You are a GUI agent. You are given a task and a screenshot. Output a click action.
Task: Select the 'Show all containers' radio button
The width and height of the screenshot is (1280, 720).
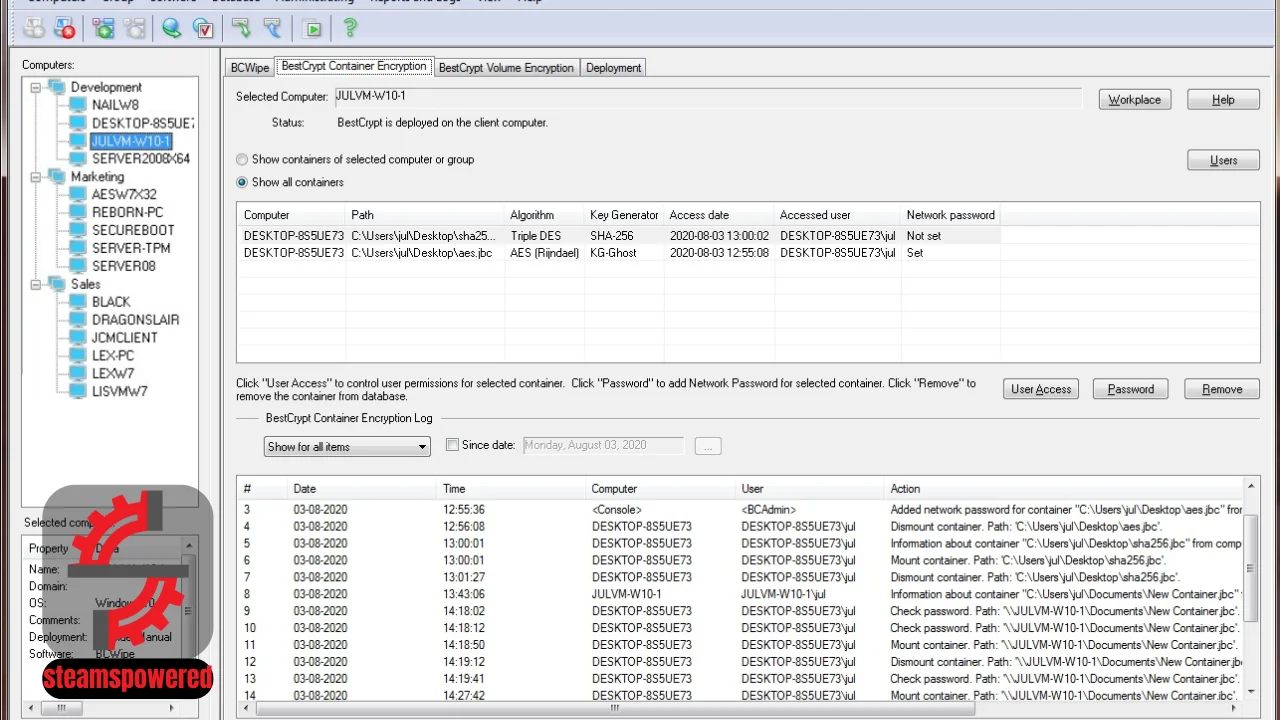[x=242, y=182]
